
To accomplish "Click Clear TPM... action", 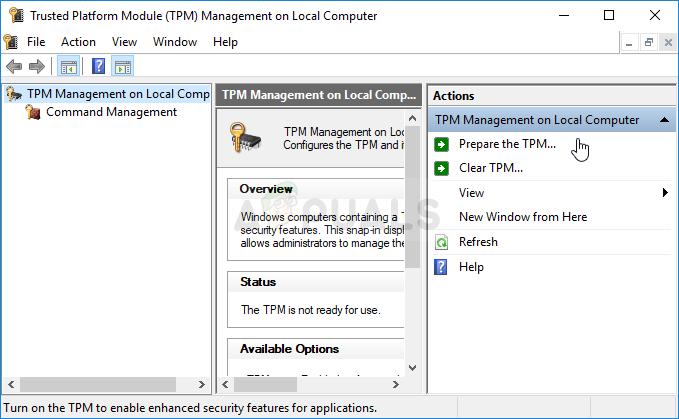I will (491, 168).
